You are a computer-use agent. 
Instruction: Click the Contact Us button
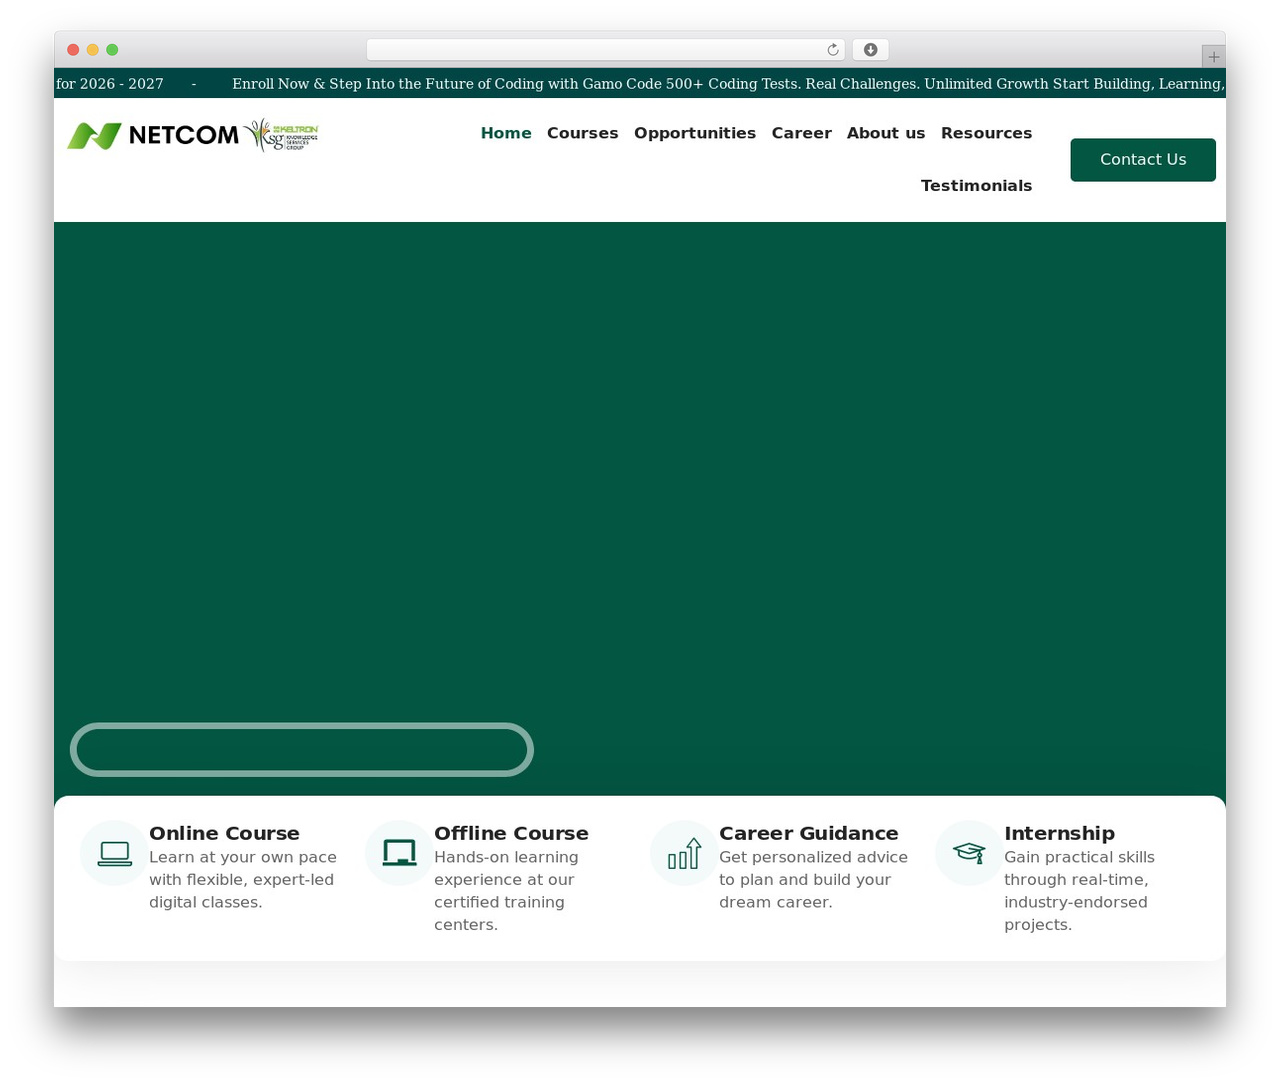(x=1143, y=160)
